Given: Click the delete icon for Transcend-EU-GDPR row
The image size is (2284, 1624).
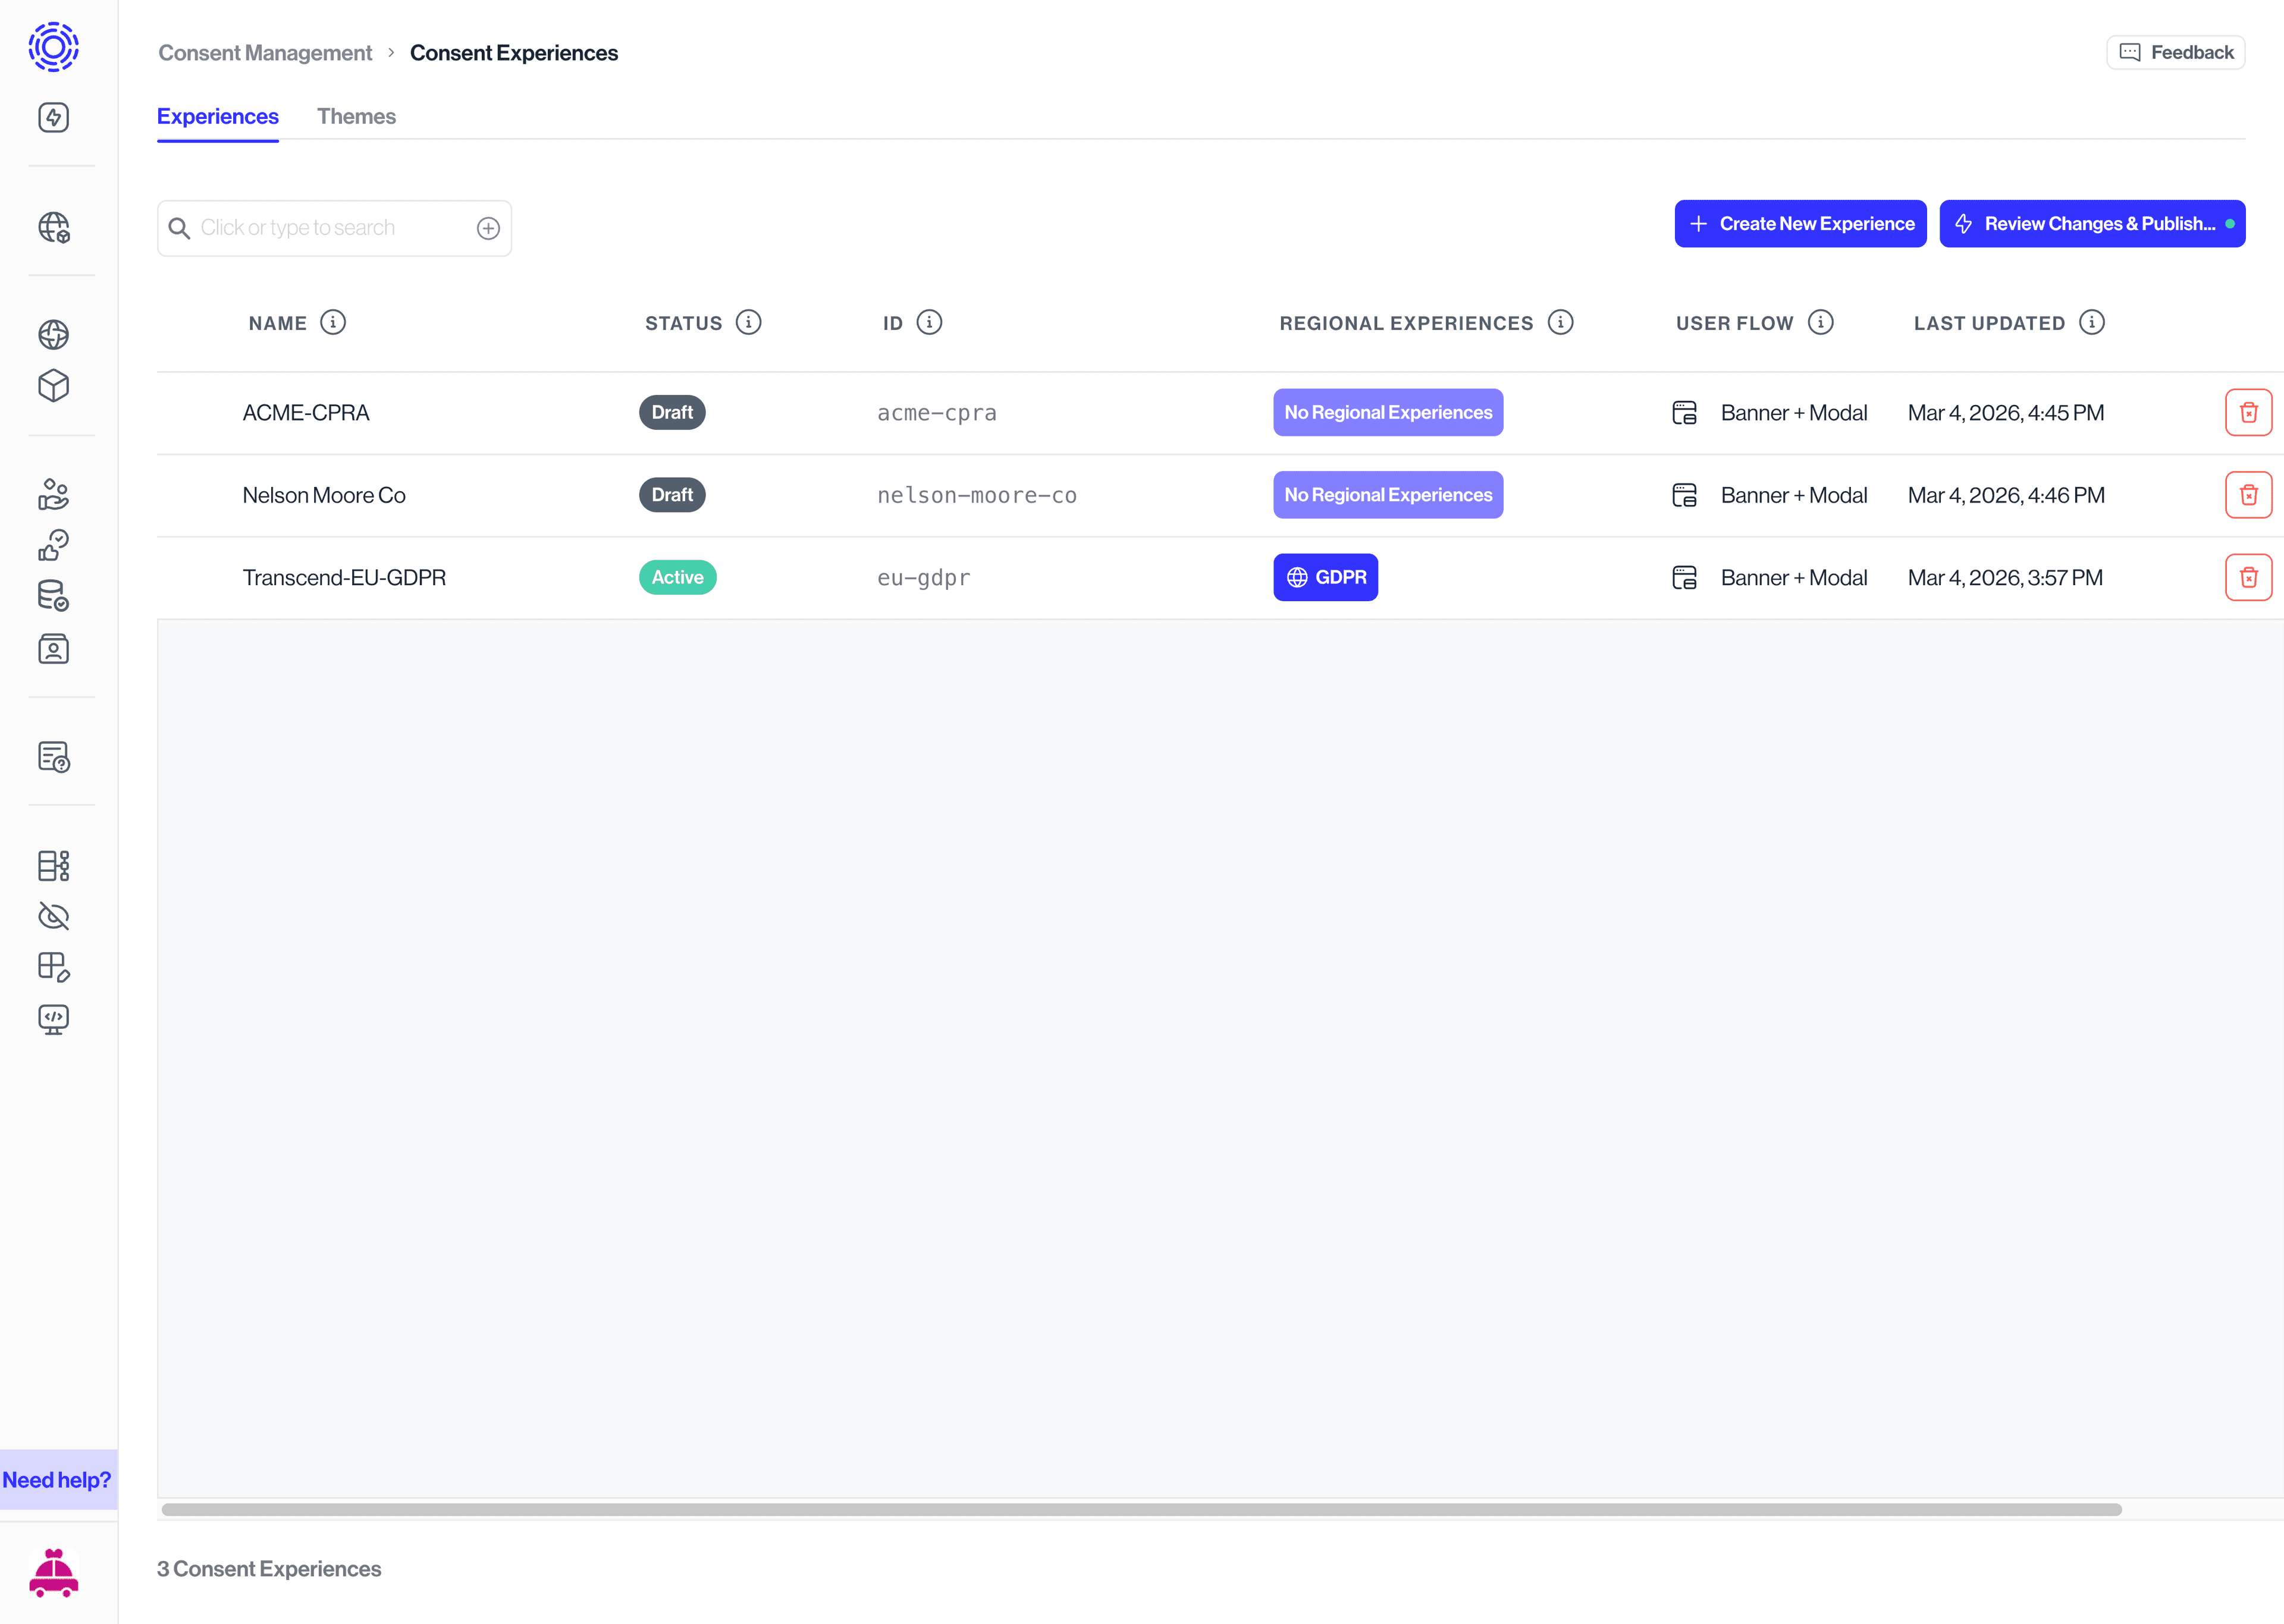Looking at the screenshot, I should tap(2249, 577).
